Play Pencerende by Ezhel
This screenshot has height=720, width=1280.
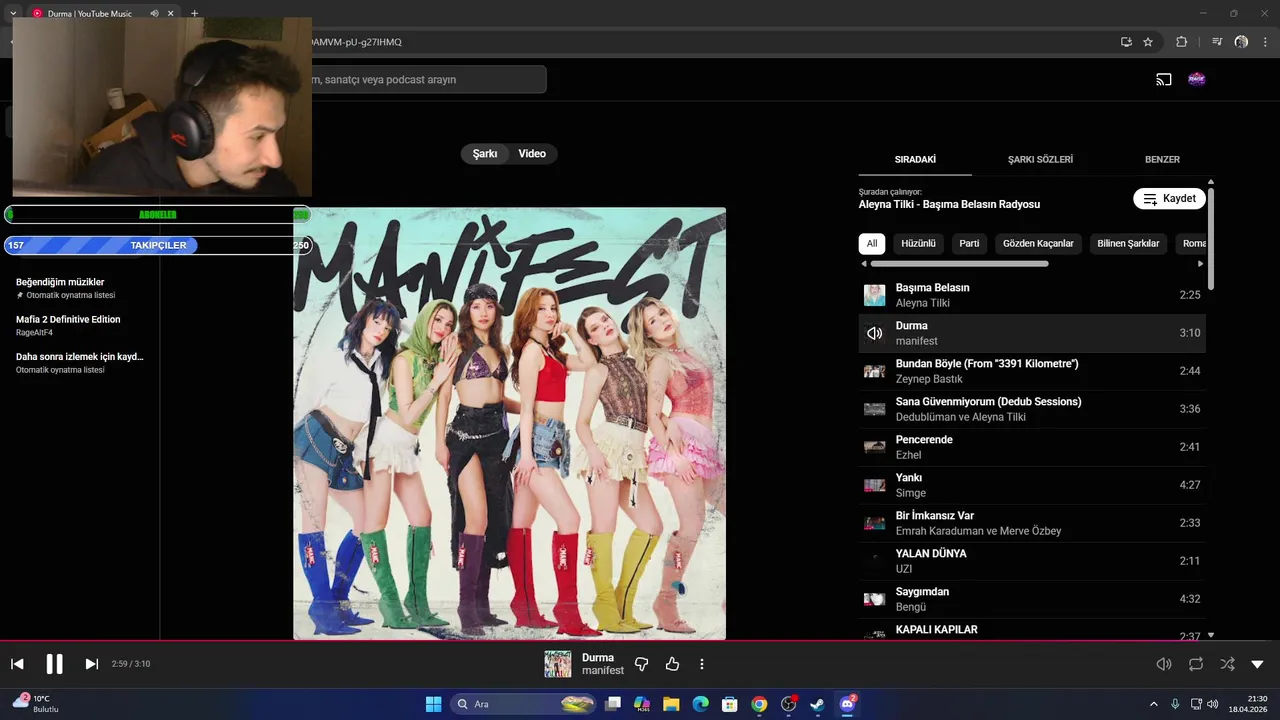click(1032, 447)
